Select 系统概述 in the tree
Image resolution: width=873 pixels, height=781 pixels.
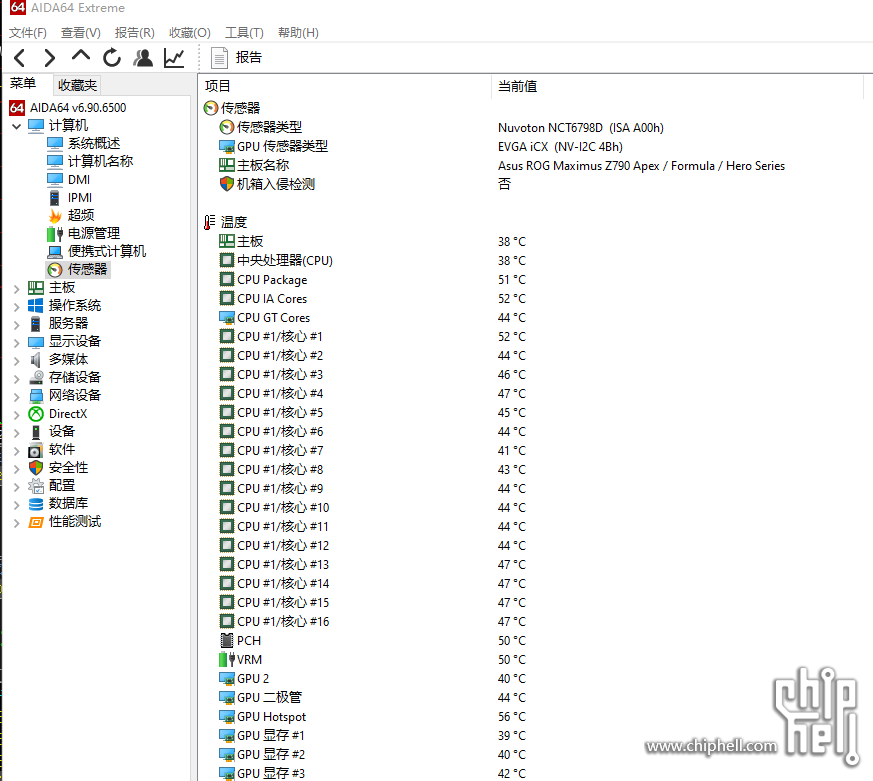[x=94, y=143]
